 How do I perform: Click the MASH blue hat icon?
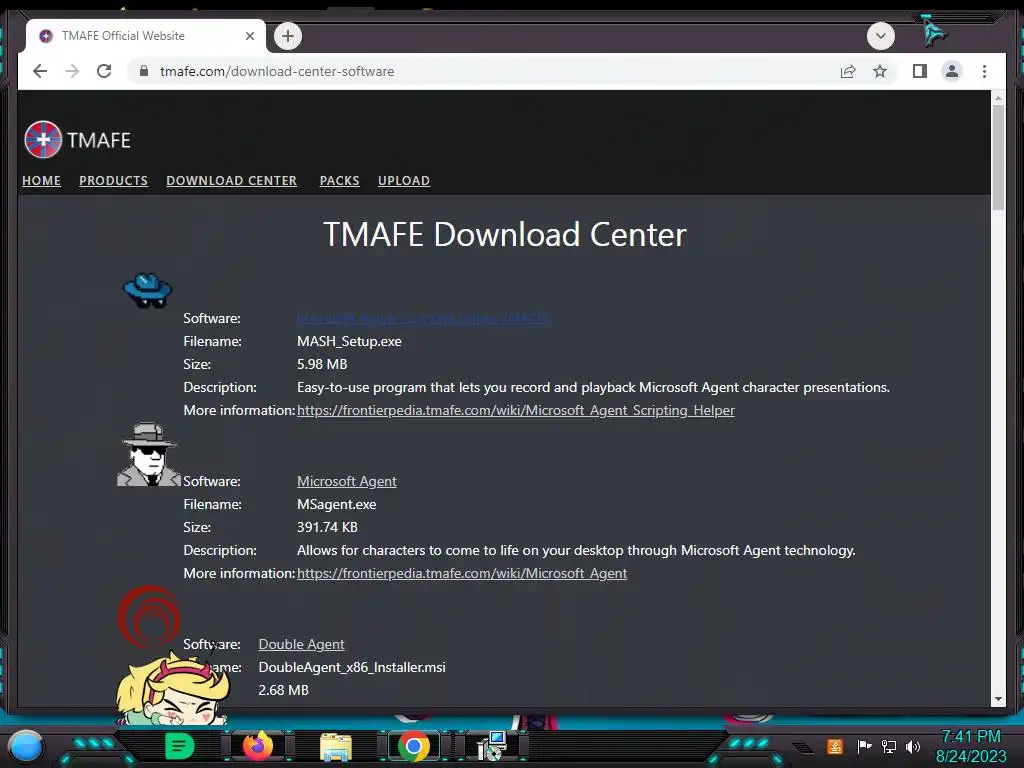pos(148,290)
